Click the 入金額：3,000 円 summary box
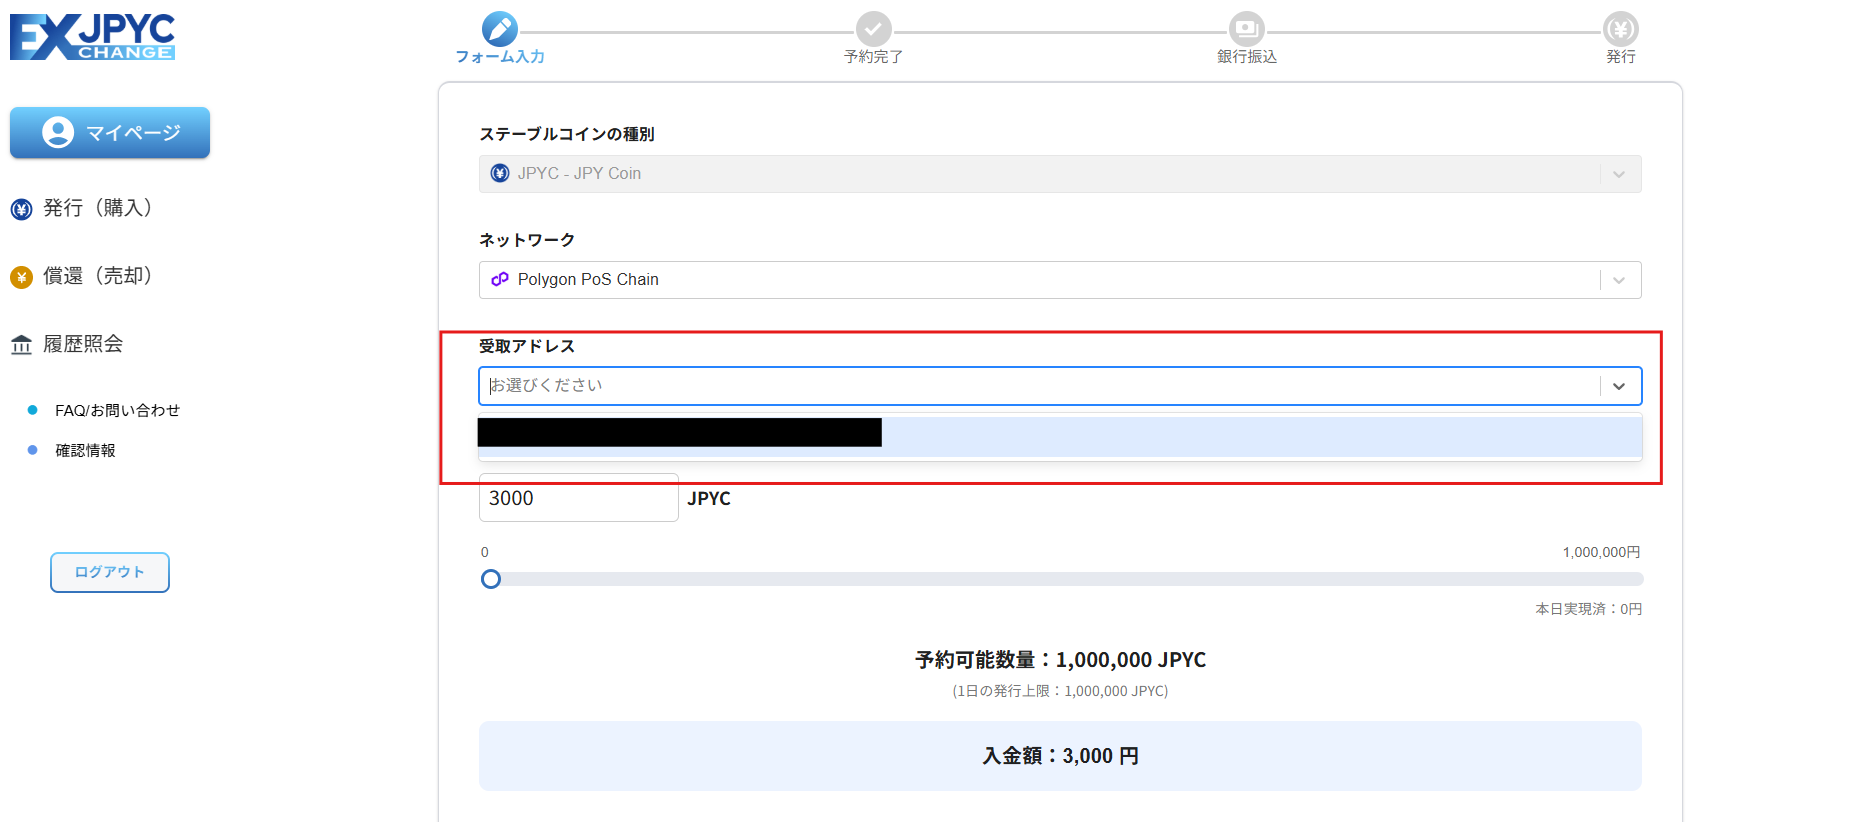The image size is (1871, 822). [1060, 756]
